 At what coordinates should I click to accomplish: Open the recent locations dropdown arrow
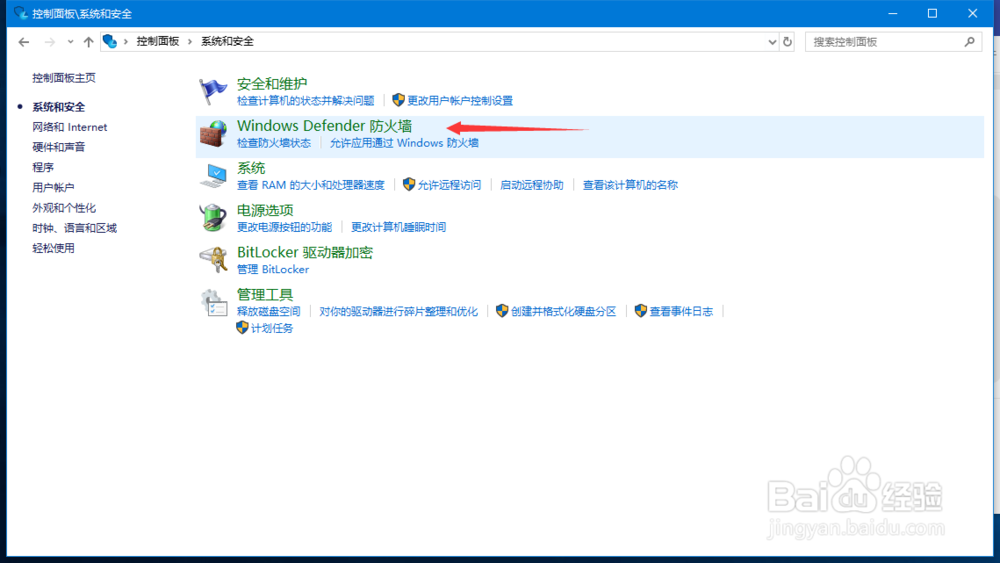pyautogui.click(x=70, y=42)
